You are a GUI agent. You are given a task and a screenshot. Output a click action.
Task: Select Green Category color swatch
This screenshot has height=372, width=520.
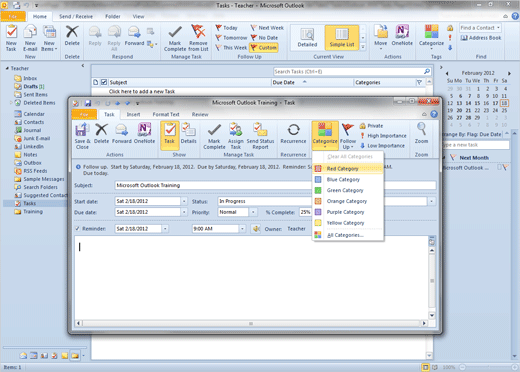318,190
